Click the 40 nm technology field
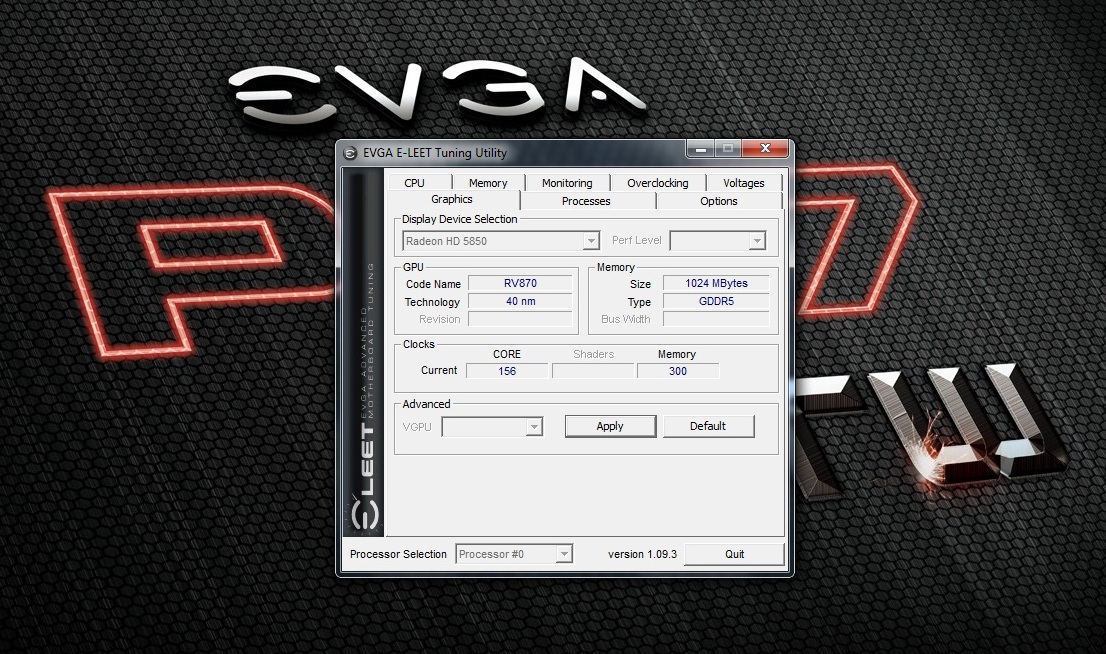The width and height of the screenshot is (1106, 654). (520, 301)
